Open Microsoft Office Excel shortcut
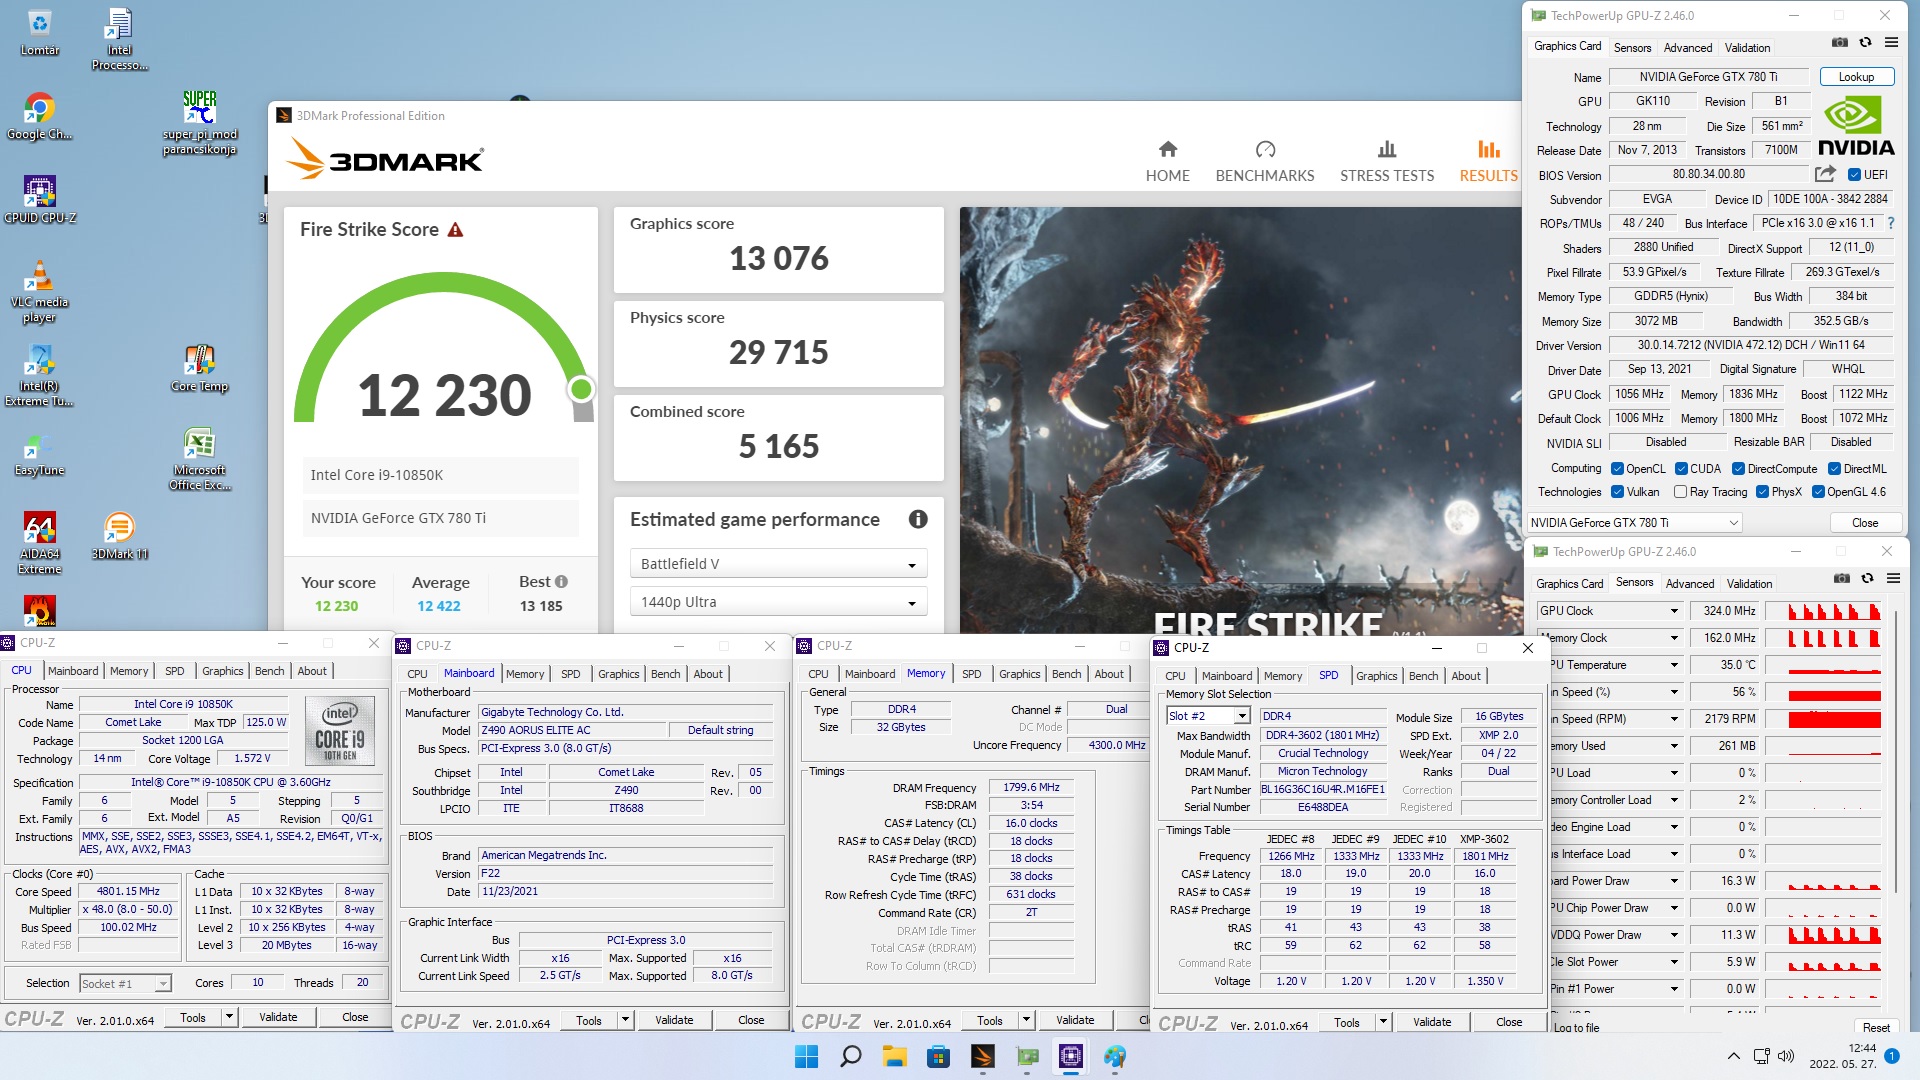Screen dimensions: 1920x1080 (199, 459)
